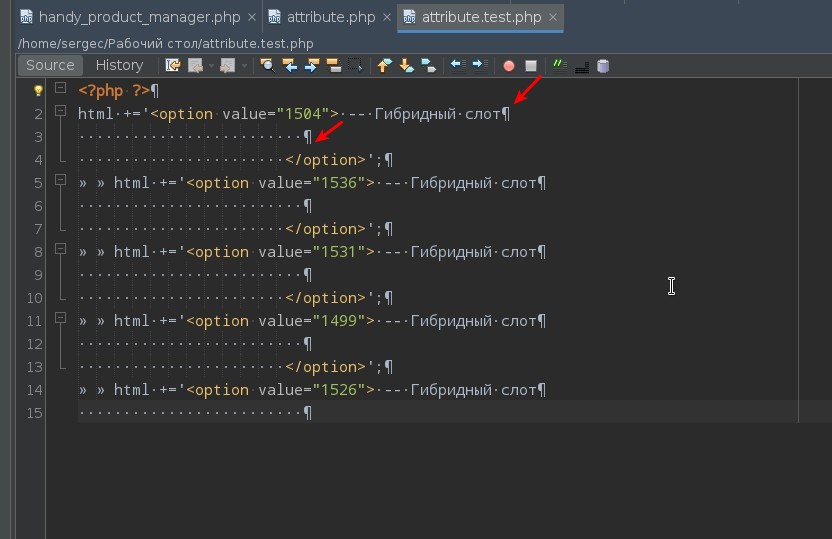Screen dimensions: 832x539
Task: Collapse the code fold at line 2
Action: 61,112
